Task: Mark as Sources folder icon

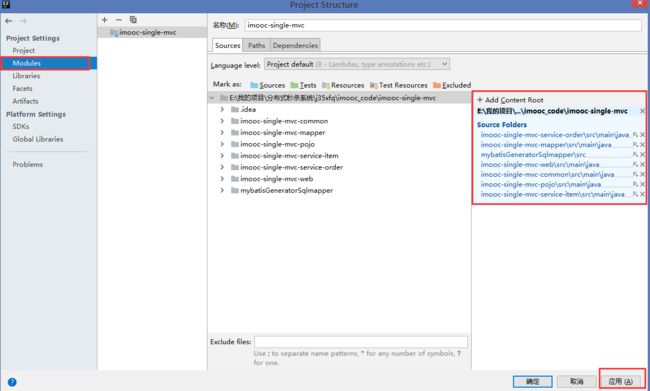Action: pyautogui.click(x=254, y=85)
